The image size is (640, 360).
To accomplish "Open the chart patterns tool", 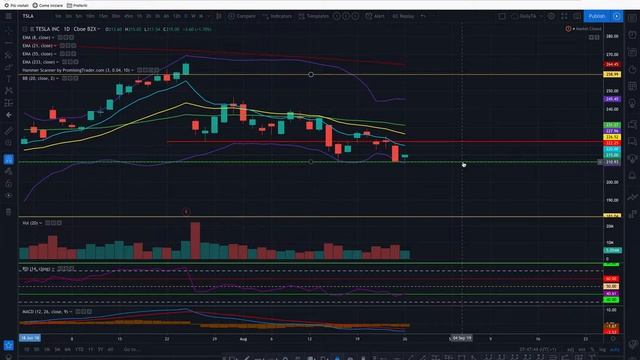I will tap(9, 91).
